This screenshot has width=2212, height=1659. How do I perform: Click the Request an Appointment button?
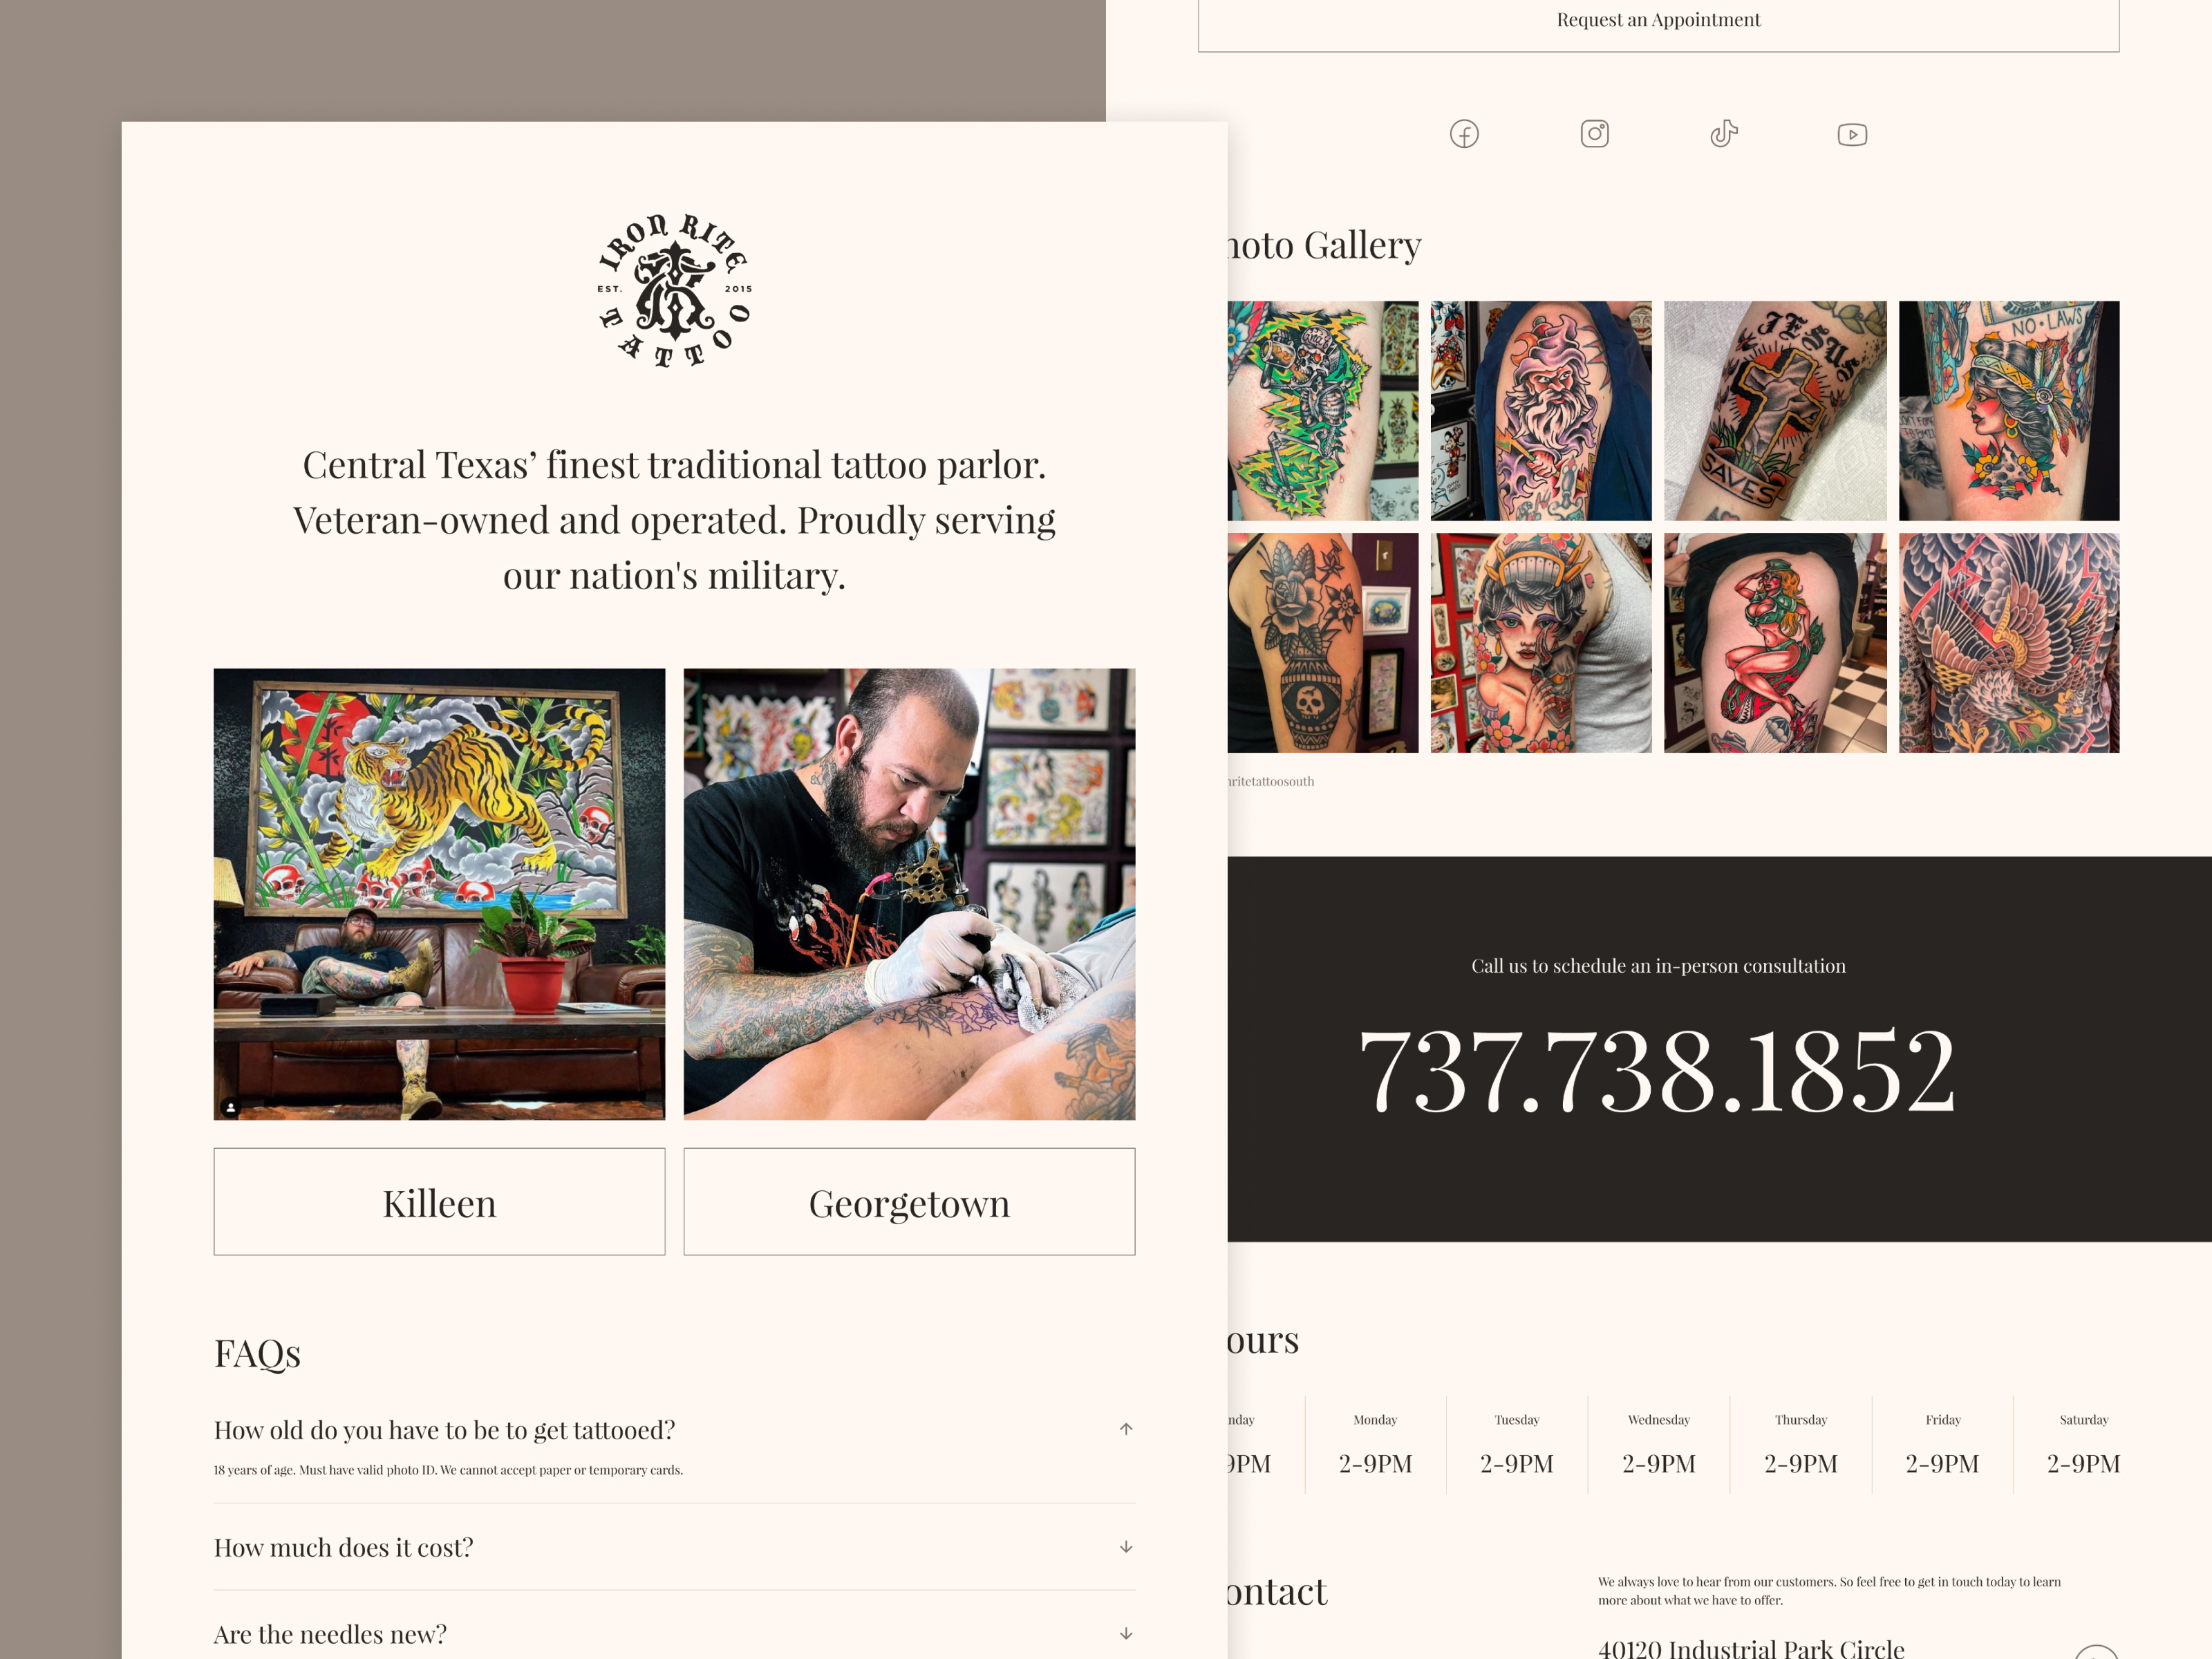[x=1656, y=19]
